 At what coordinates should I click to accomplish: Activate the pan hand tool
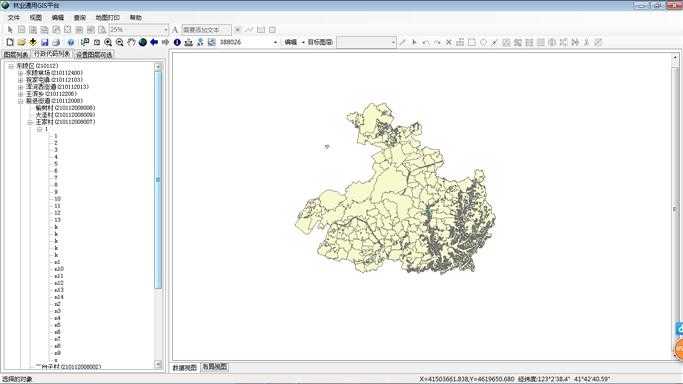tap(131, 42)
